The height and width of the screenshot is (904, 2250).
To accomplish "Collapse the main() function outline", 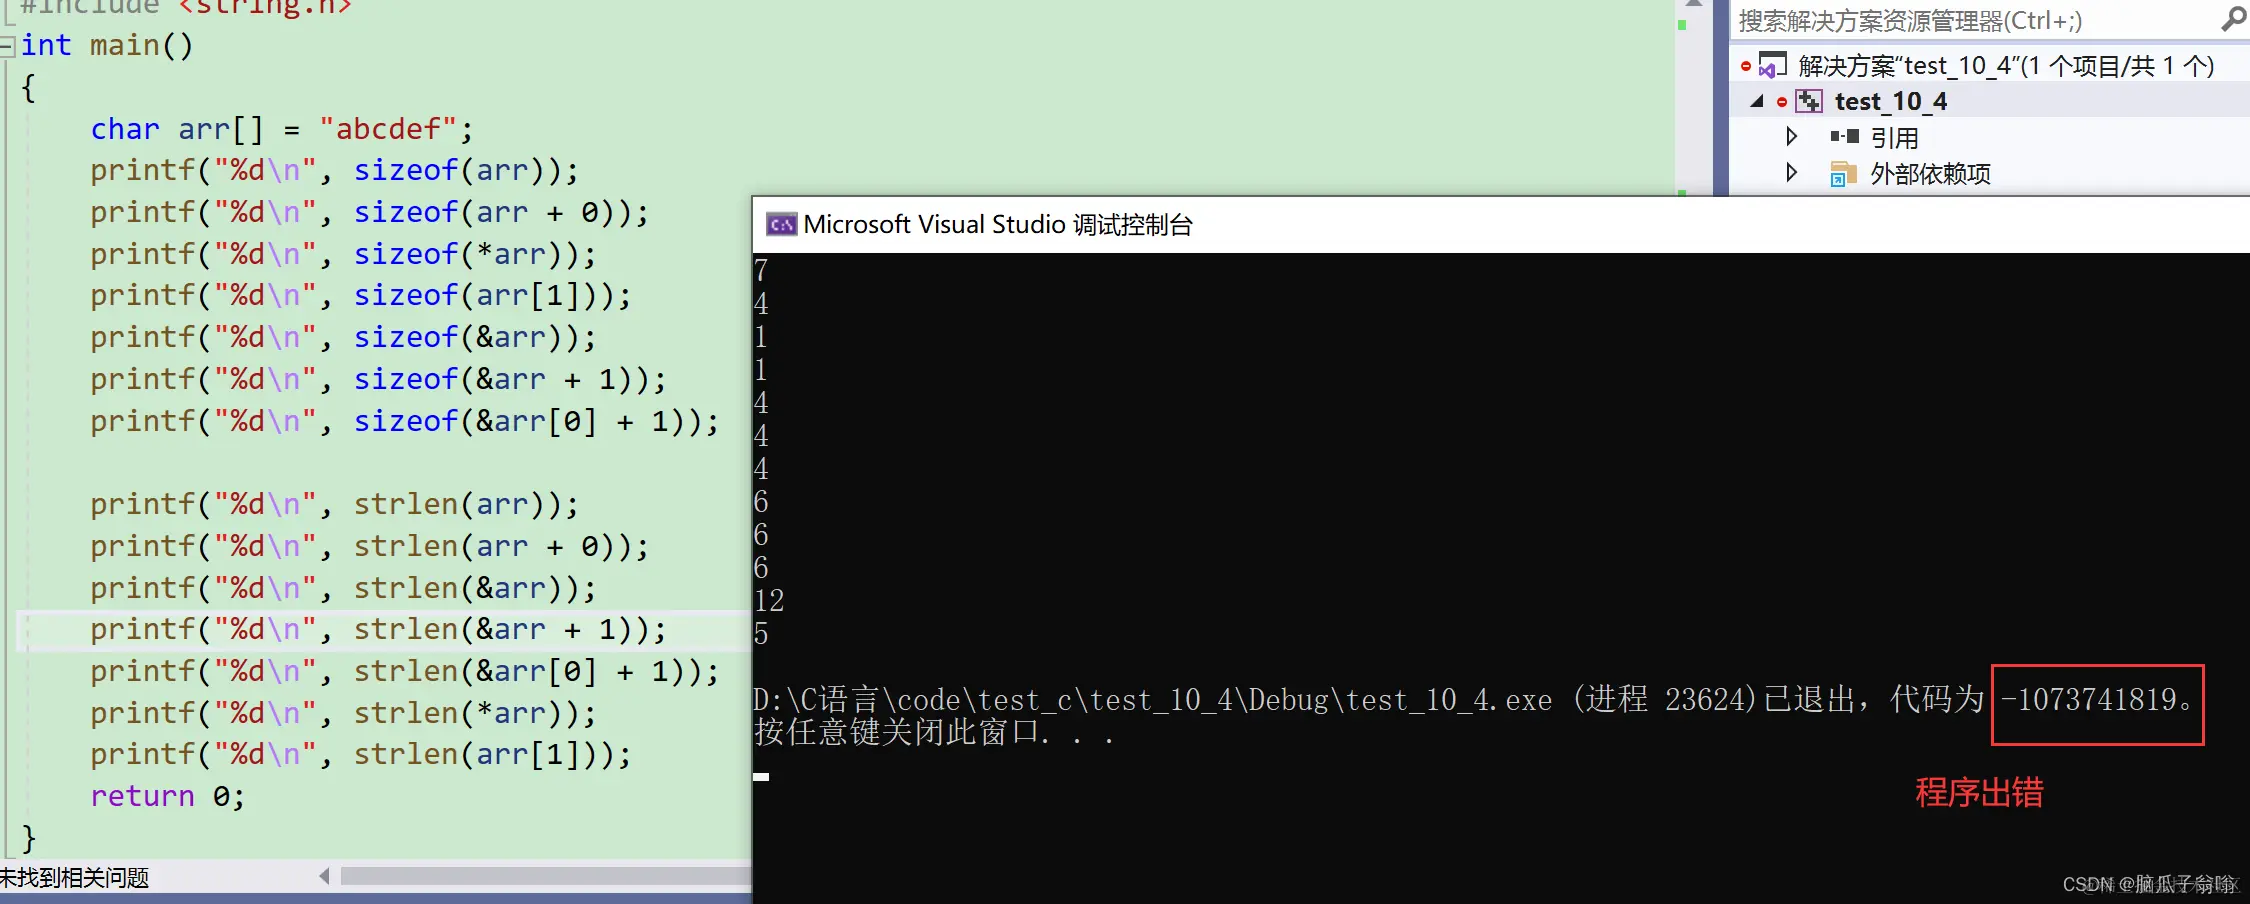I will pyautogui.click(x=8, y=45).
